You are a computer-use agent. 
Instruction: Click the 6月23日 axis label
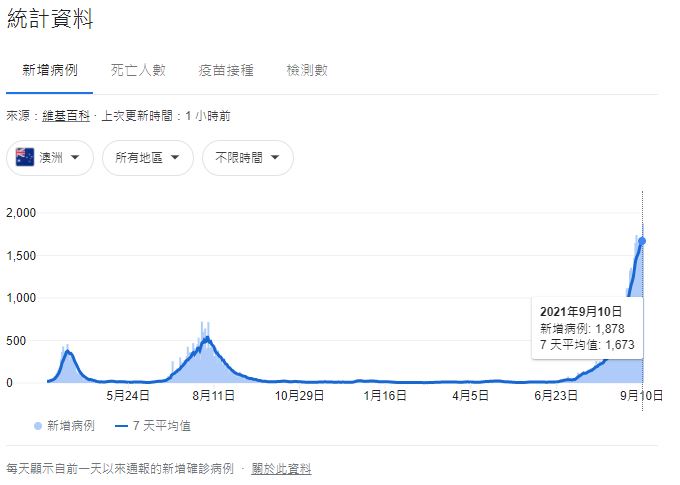click(x=556, y=395)
